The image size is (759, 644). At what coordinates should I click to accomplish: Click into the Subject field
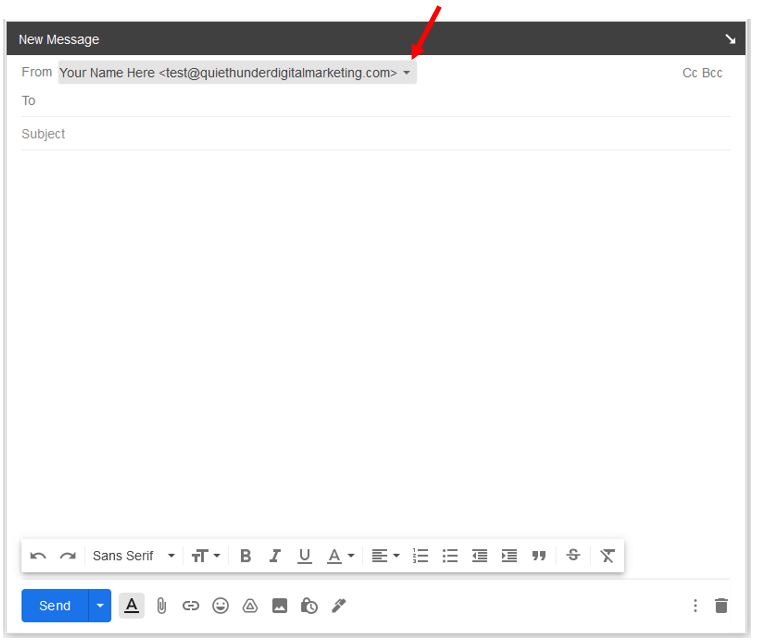pos(376,134)
